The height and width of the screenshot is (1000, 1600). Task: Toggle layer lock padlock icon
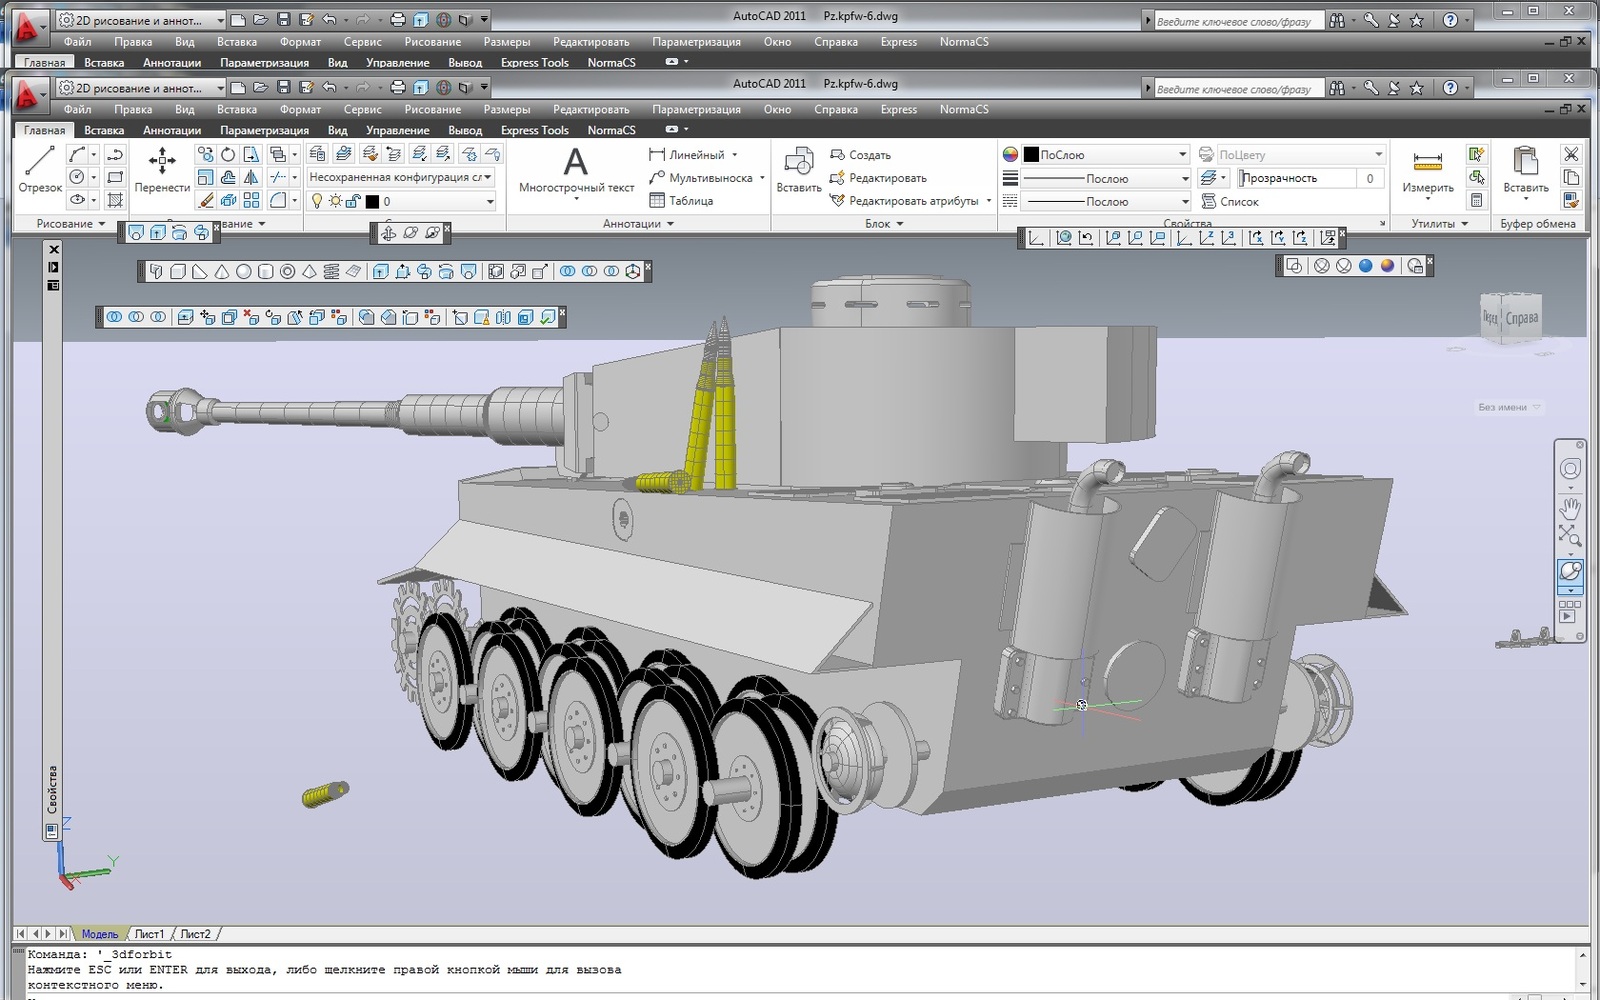point(353,201)
